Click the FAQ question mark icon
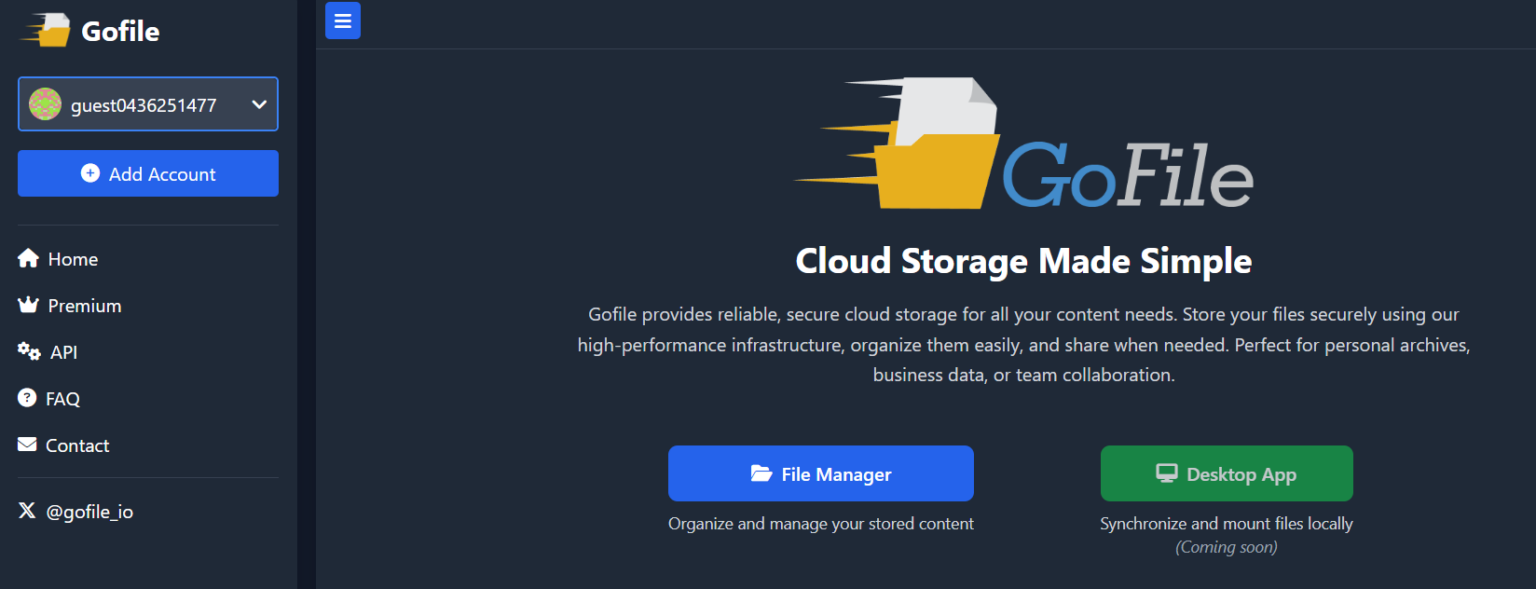Image resolution: width=1536 pixels, height=589 pixels. click(x=29, y=398)
